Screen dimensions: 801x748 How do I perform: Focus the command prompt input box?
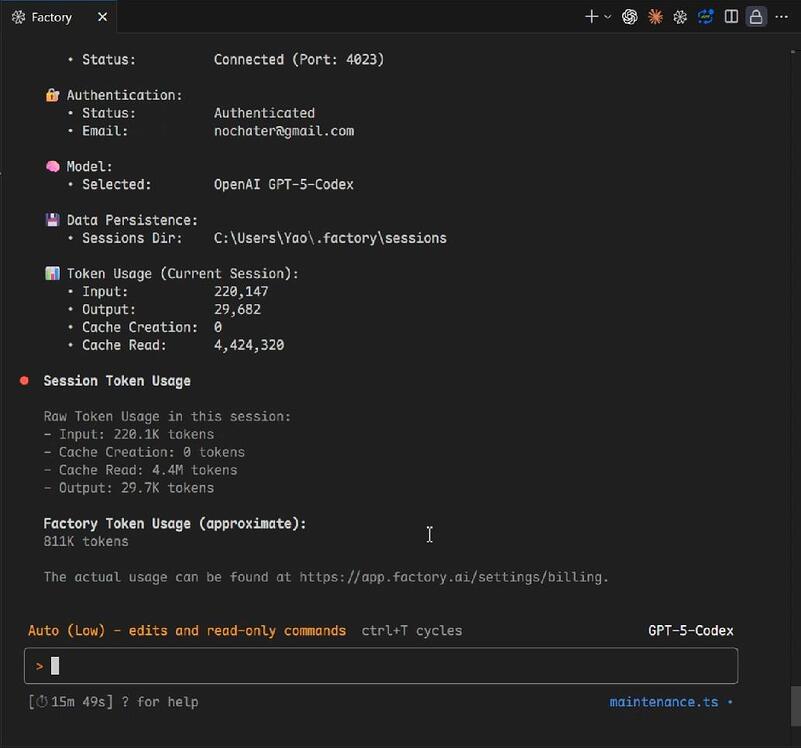(x=381, y=666)
